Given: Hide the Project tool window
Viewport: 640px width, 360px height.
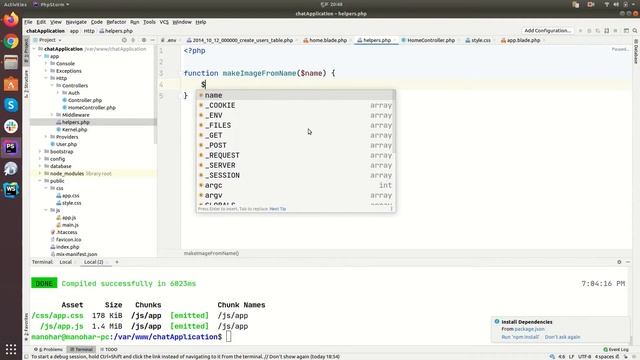Looking at the screenshot, I should (153, 40).
